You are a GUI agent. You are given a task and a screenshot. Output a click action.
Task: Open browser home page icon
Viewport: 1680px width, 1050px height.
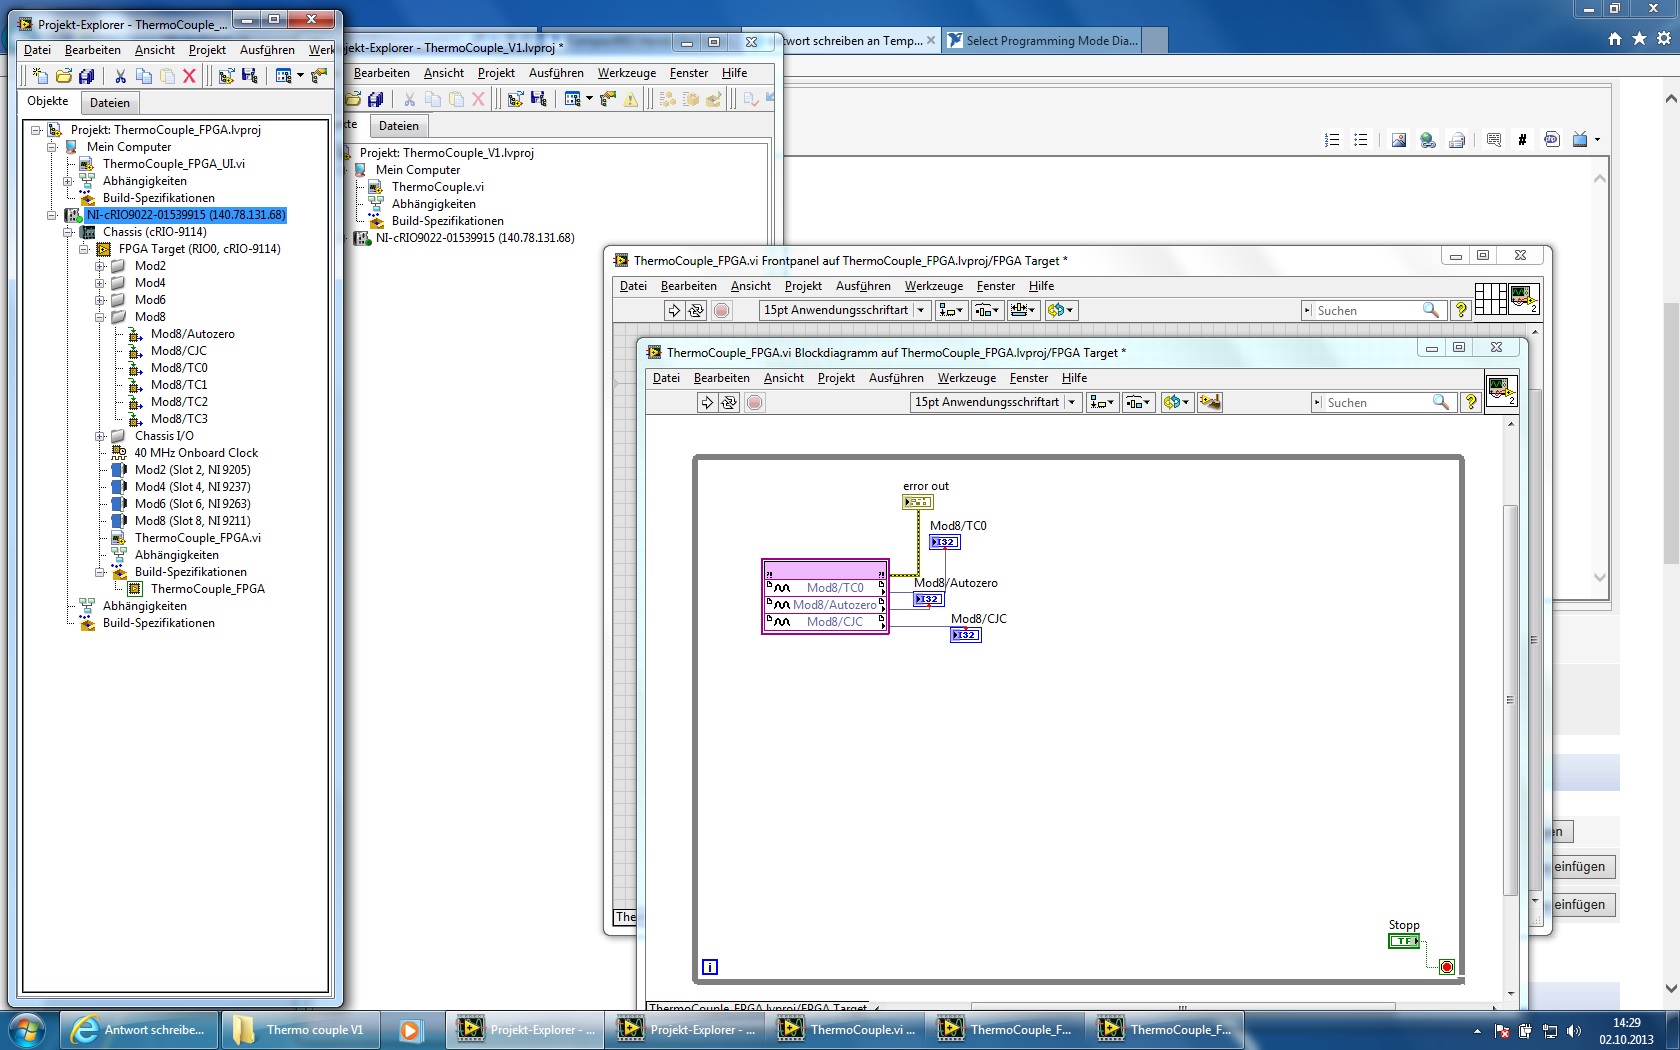pyautogui.click(x=1615, y=39)
